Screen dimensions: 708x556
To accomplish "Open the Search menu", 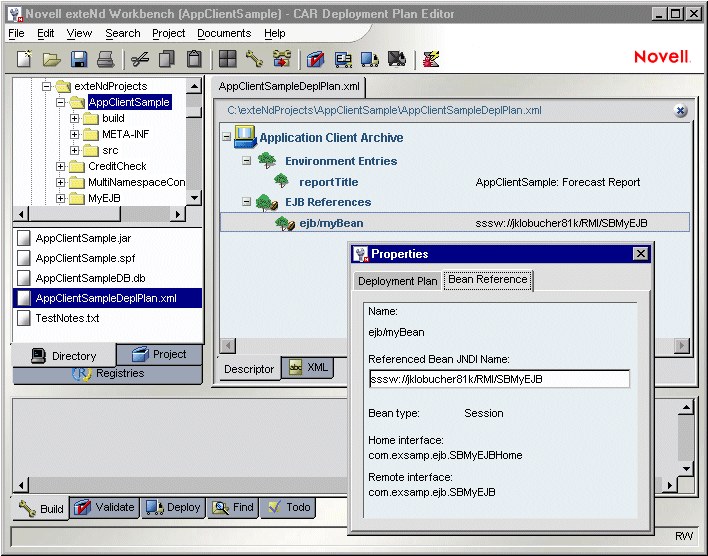I will tap(123, 33).
